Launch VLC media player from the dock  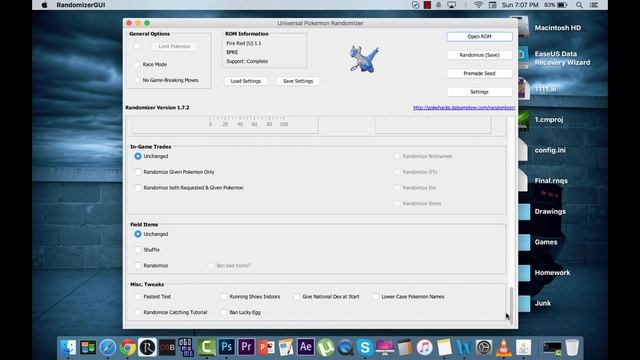[504, 347]
